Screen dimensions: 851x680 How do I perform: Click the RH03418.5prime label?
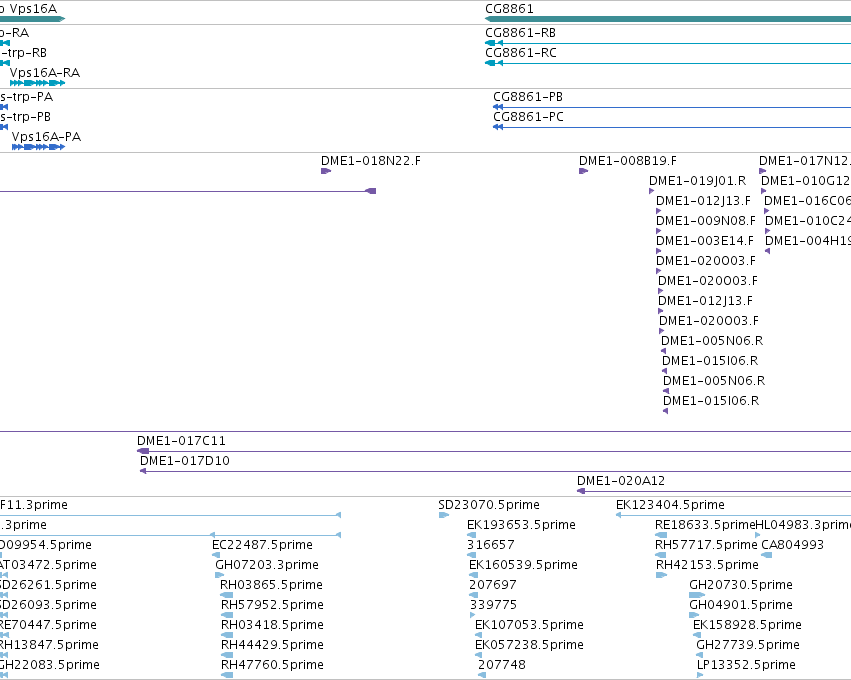(x=272, y=625)
